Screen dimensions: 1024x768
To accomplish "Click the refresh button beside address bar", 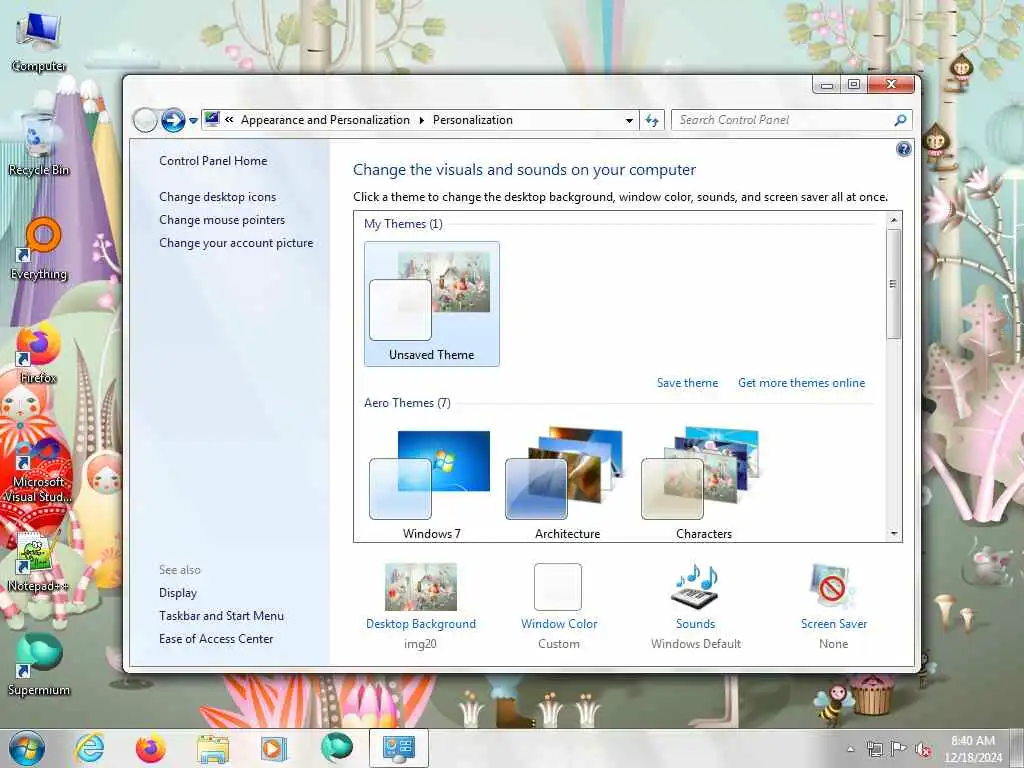I will (652, 120).
